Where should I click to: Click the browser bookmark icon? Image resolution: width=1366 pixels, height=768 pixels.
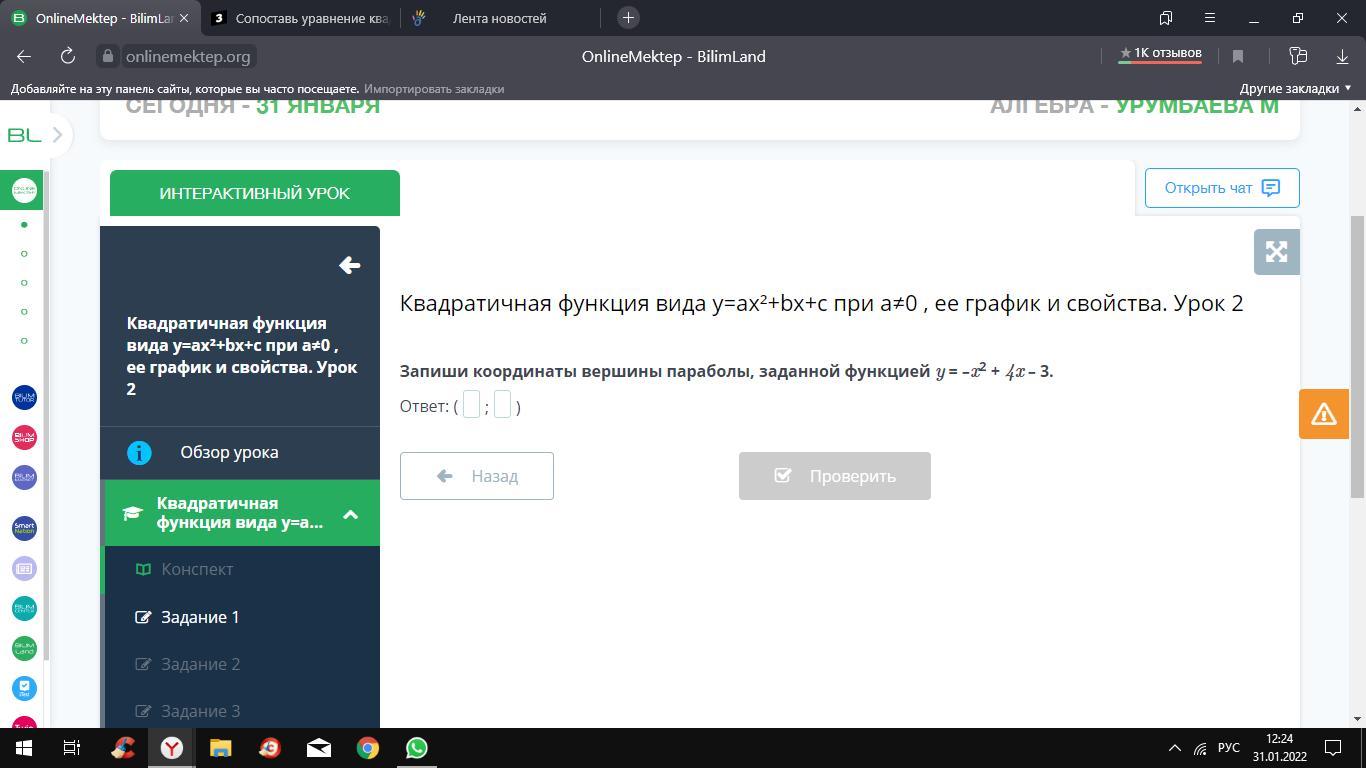point(1238,56)
